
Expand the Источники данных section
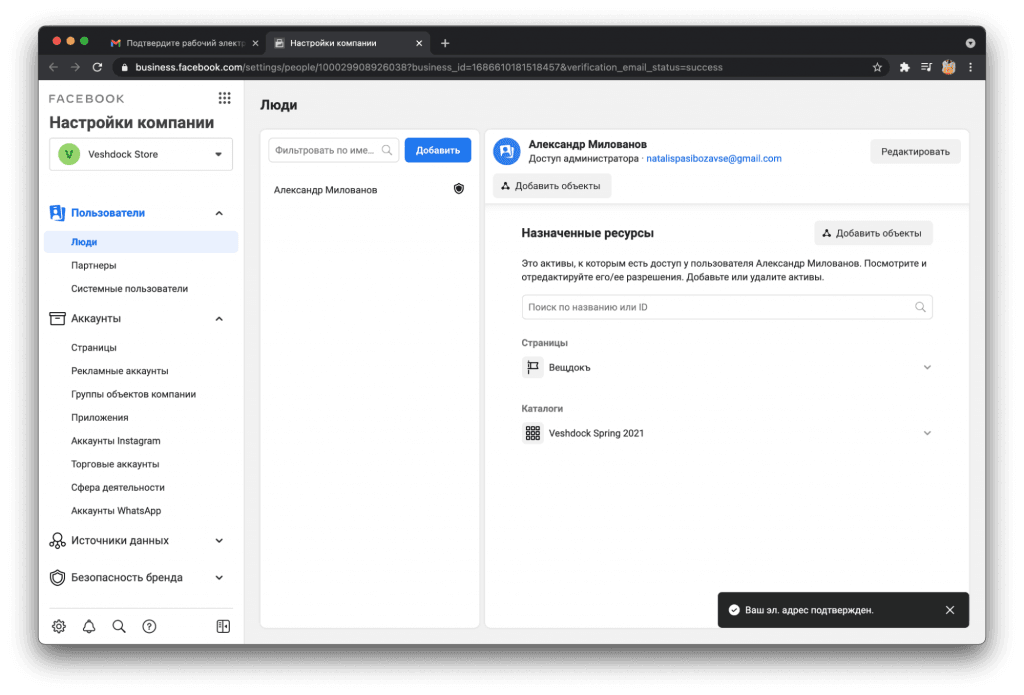[x=219, y=541]
